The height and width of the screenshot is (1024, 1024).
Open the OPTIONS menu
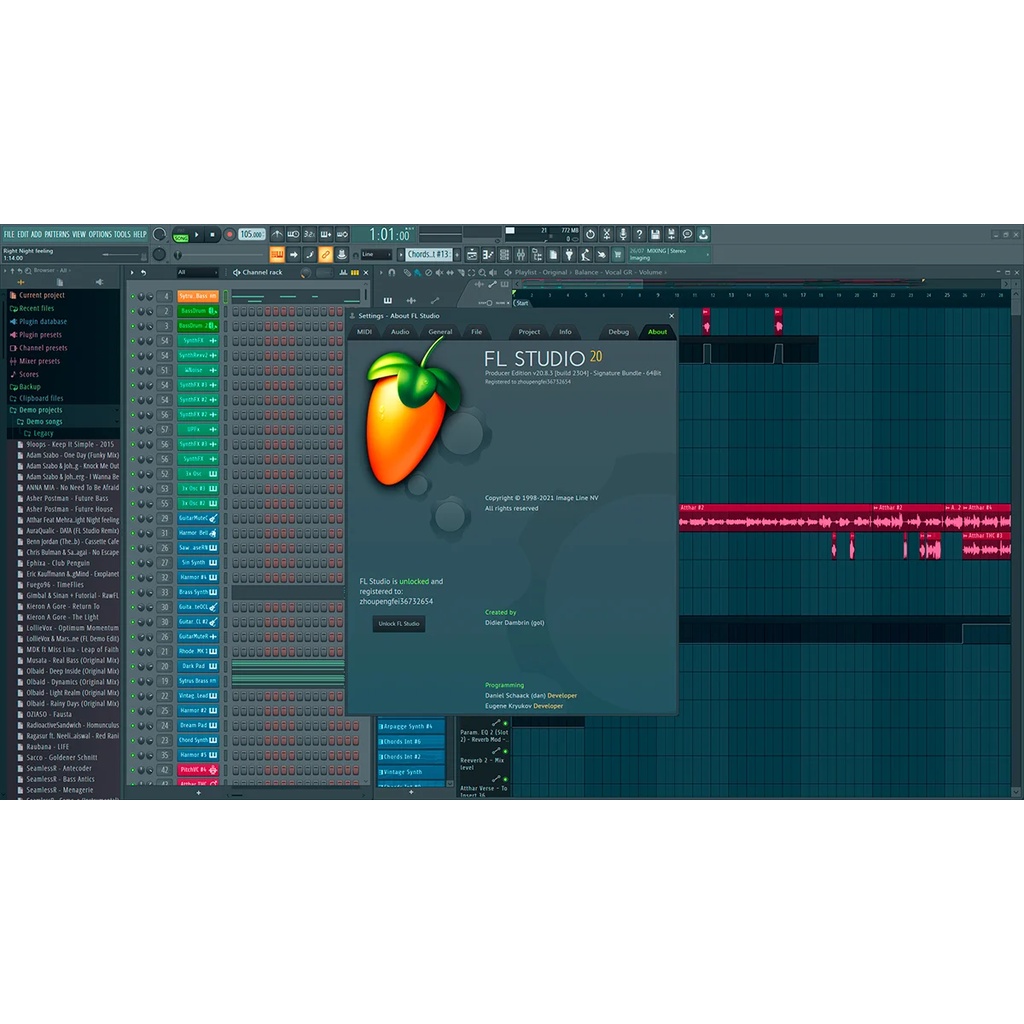[100, 234]
